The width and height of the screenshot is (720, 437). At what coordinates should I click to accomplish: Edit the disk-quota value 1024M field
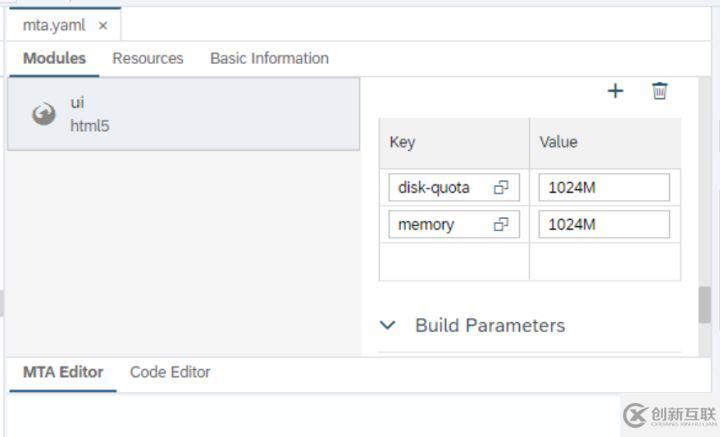tap(604, 187)
